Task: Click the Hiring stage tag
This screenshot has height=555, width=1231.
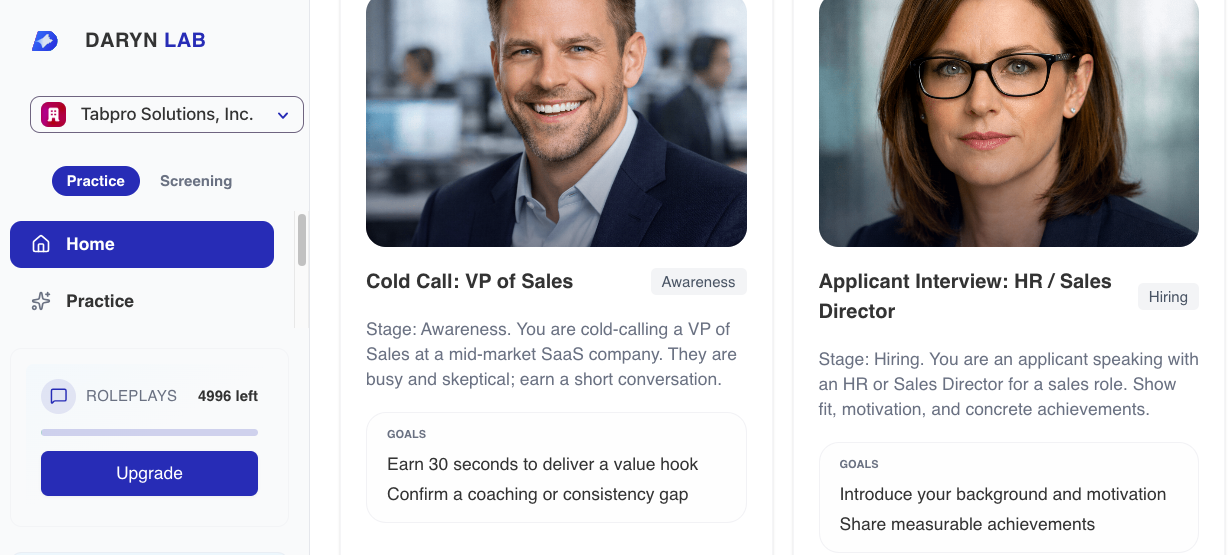Action: pyautogui.click(x=1167, y=297)
